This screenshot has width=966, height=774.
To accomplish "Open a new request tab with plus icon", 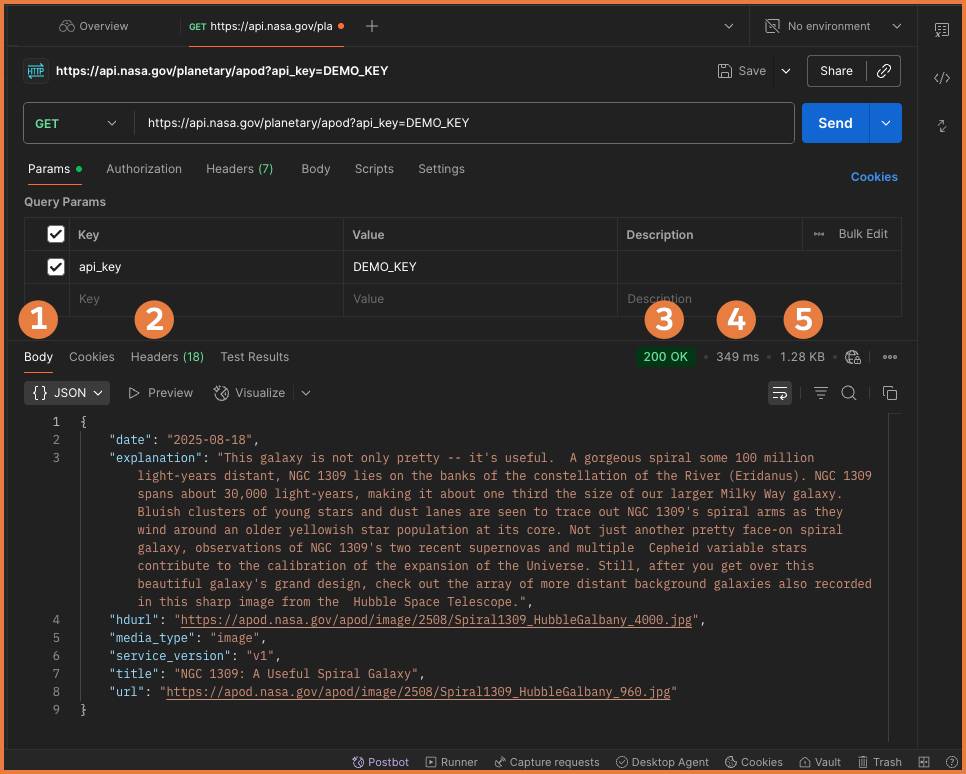I will pyautogui.click(x=371, y=26).
